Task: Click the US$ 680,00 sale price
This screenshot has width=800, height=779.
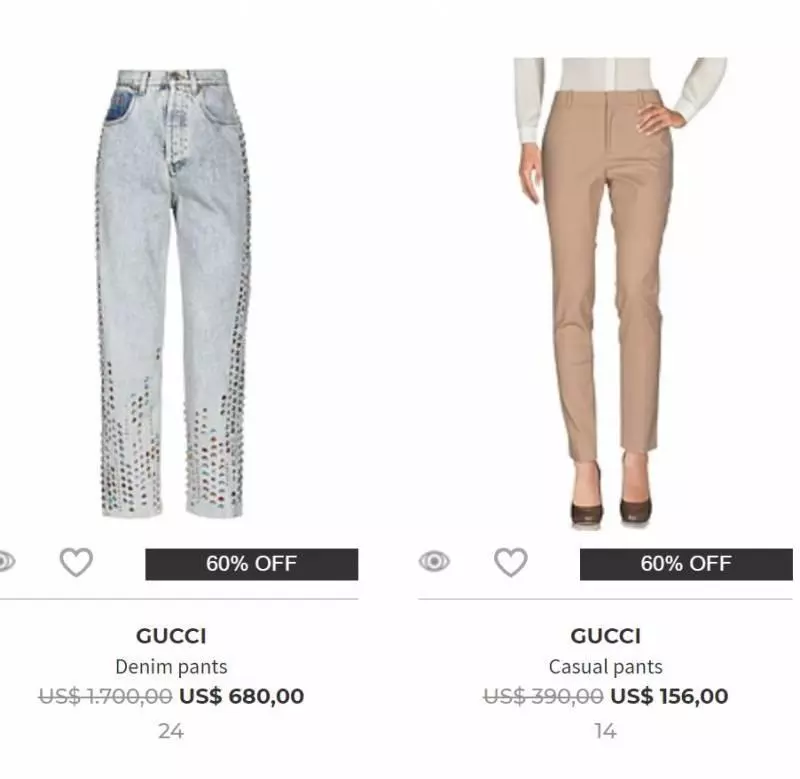Action: [242, 696]
